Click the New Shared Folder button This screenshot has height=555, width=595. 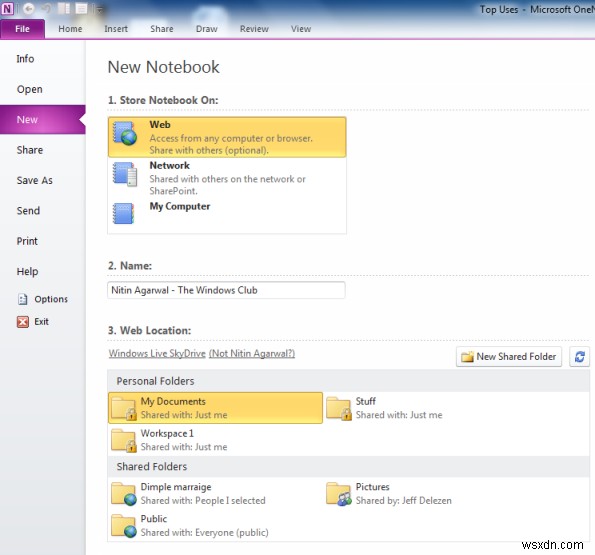point(509,357)
